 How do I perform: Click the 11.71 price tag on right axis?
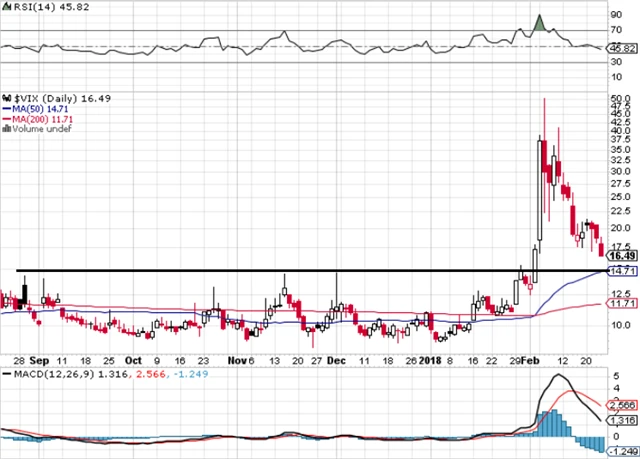click(623, 304)
